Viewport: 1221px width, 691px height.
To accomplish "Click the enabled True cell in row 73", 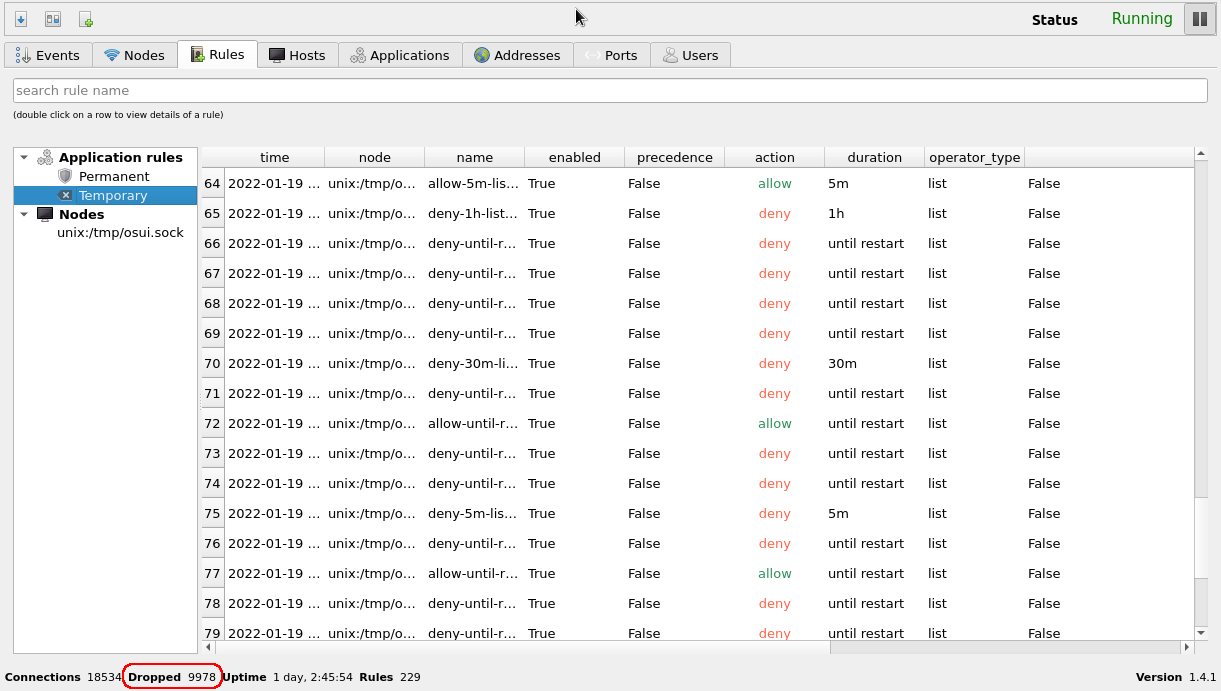I will coord(574,454).
